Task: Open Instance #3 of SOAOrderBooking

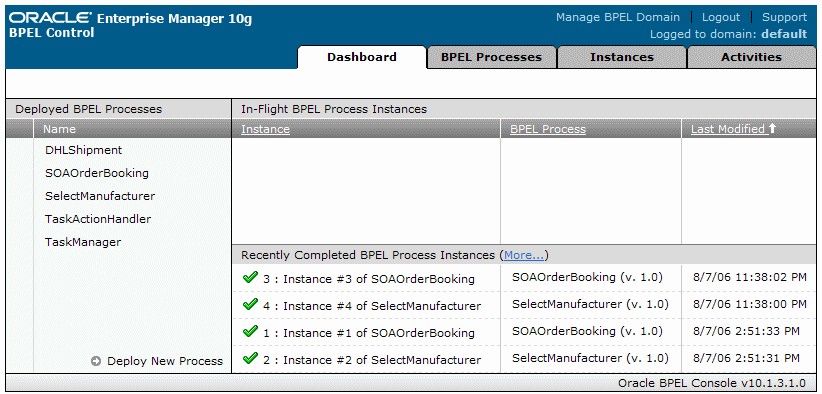Action: click(x=369, y=279)
